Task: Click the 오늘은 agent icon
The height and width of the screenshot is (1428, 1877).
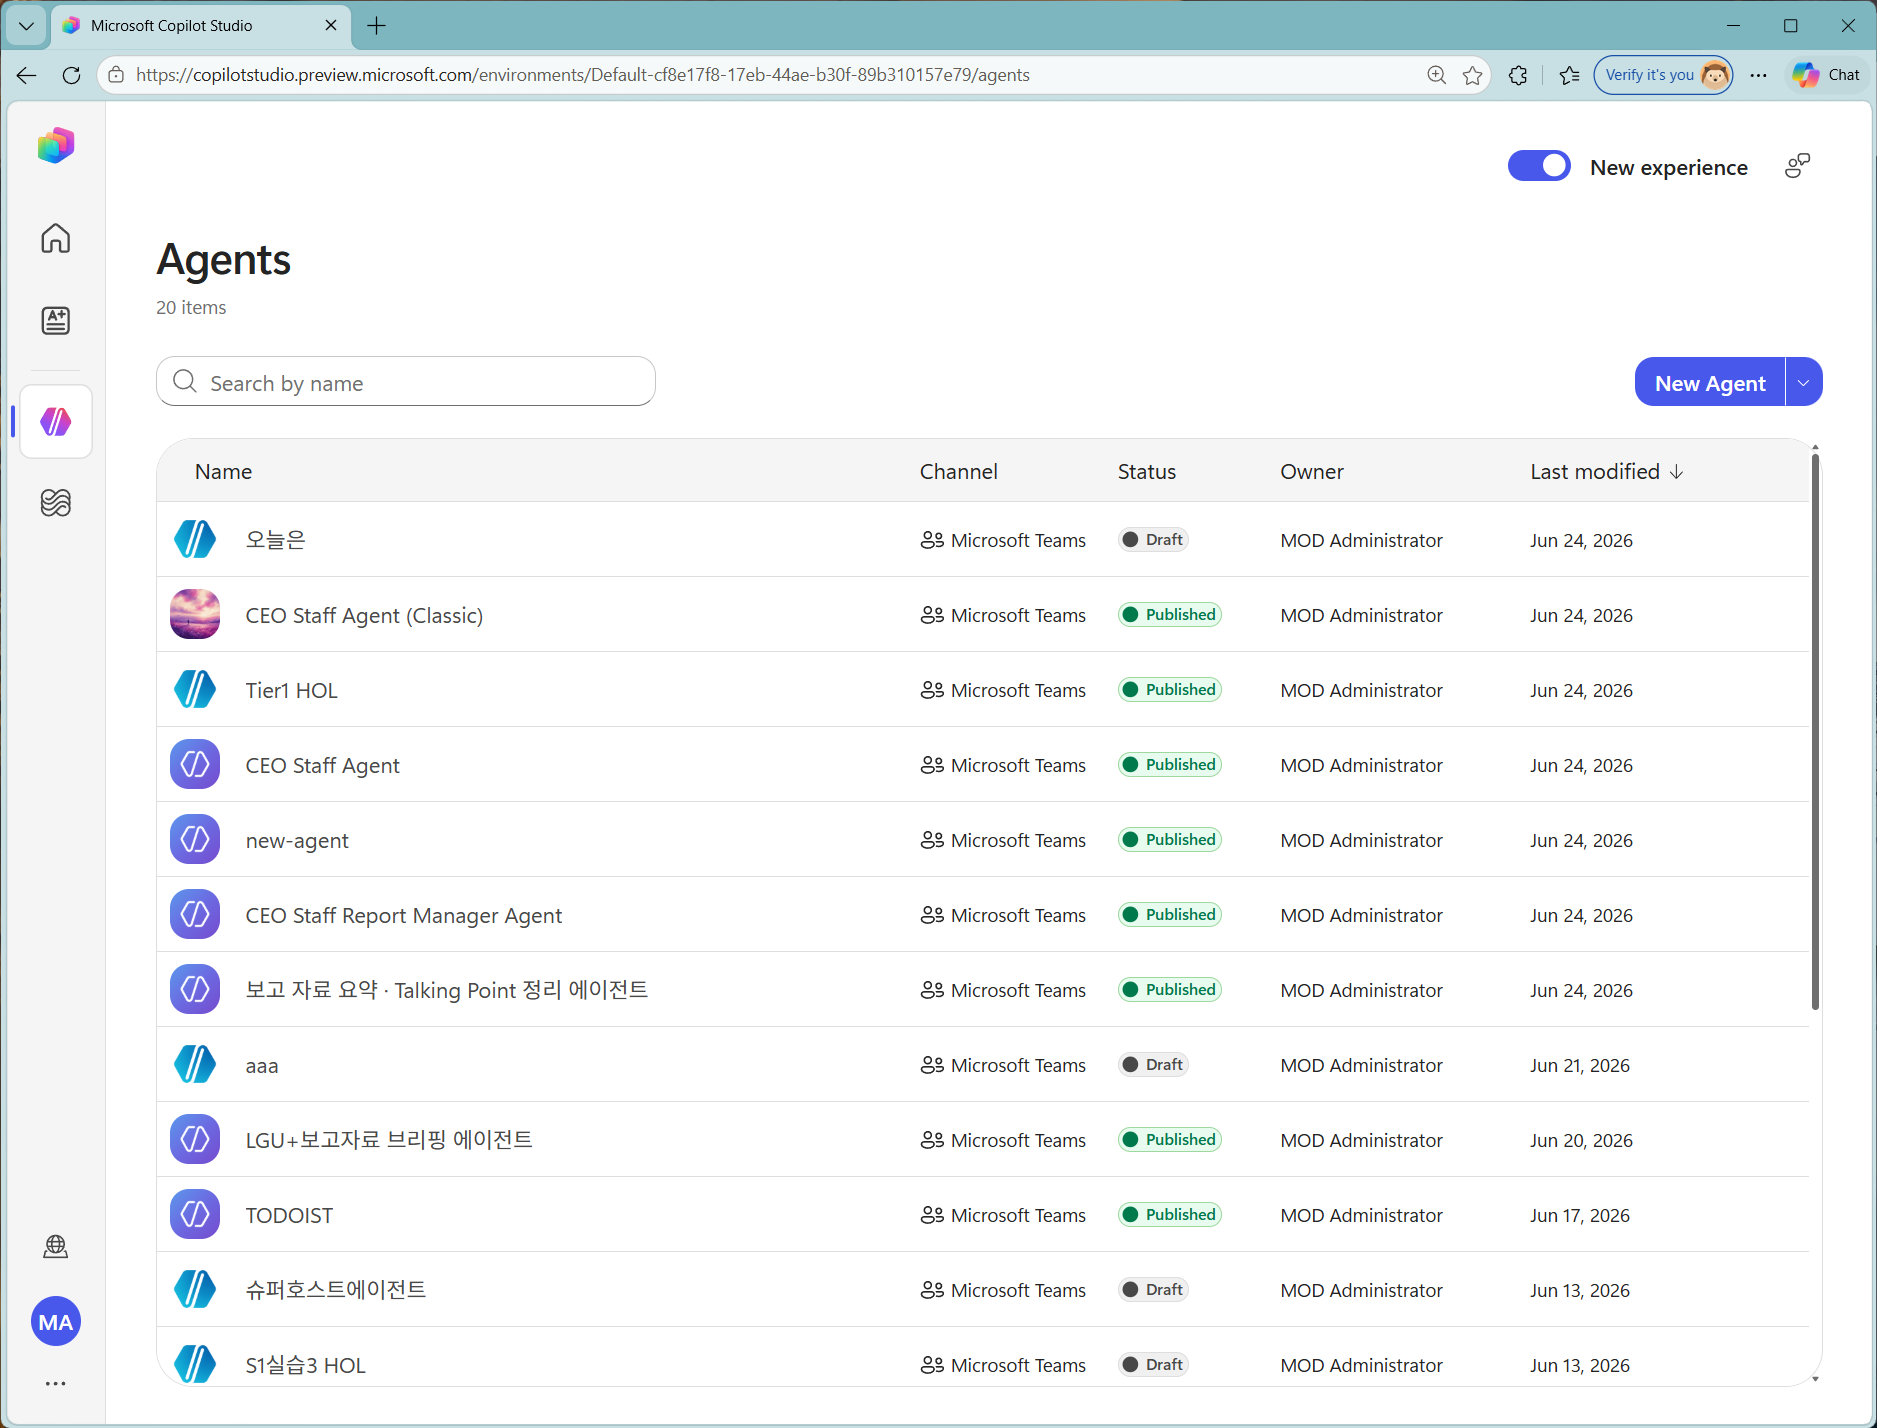Action: tap(195, 539)
